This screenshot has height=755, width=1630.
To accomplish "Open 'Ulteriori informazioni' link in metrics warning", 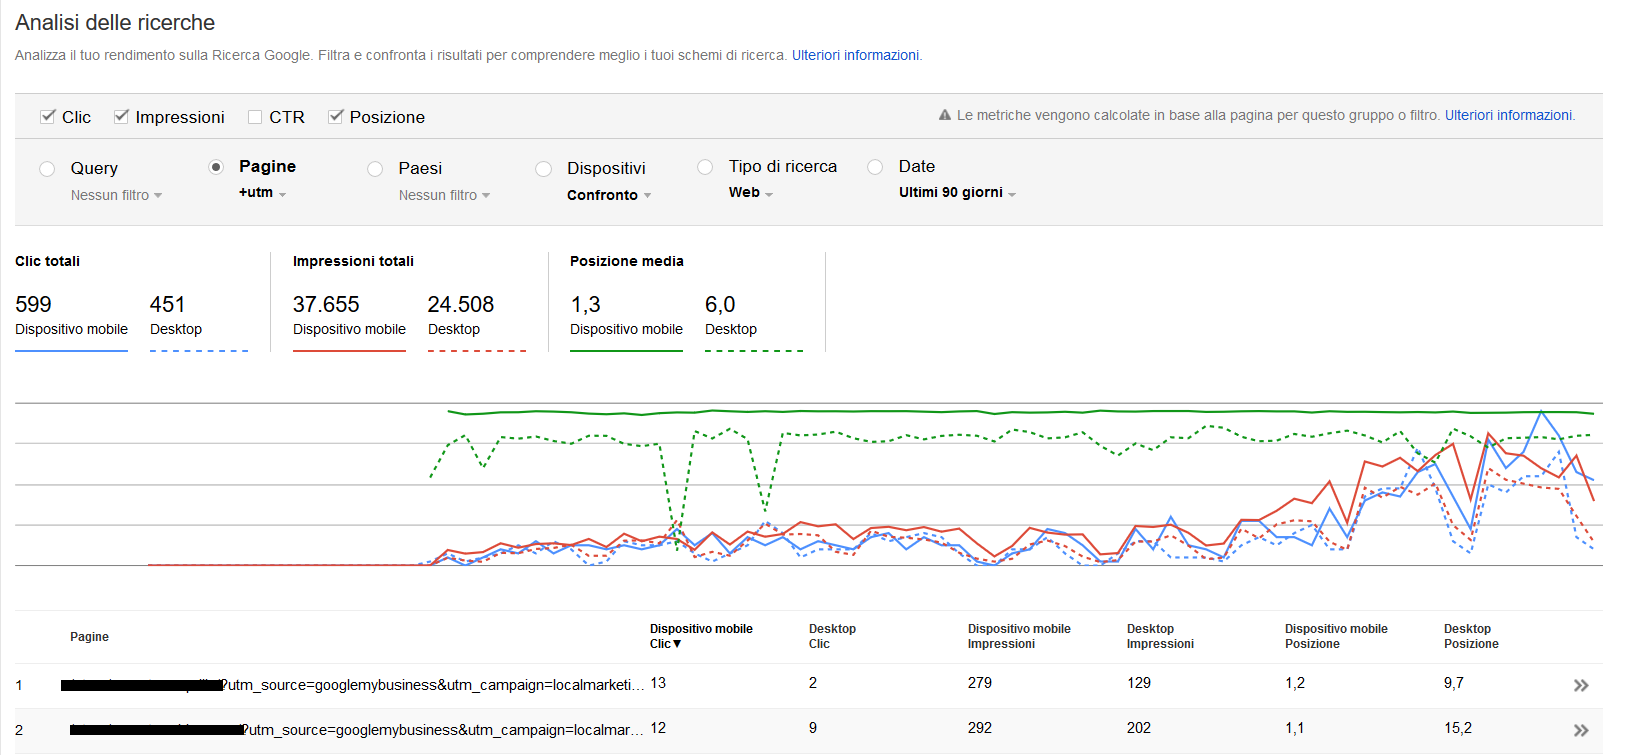I will tap(1508, 115).
